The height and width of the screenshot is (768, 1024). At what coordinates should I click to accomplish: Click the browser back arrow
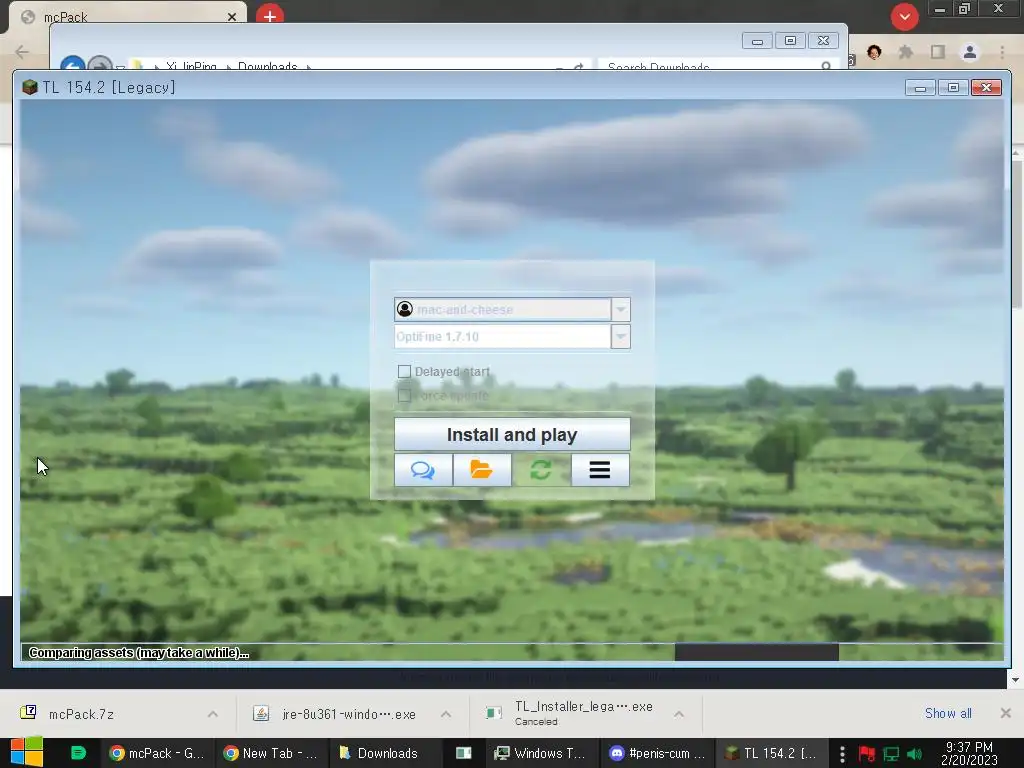point(22,52)
